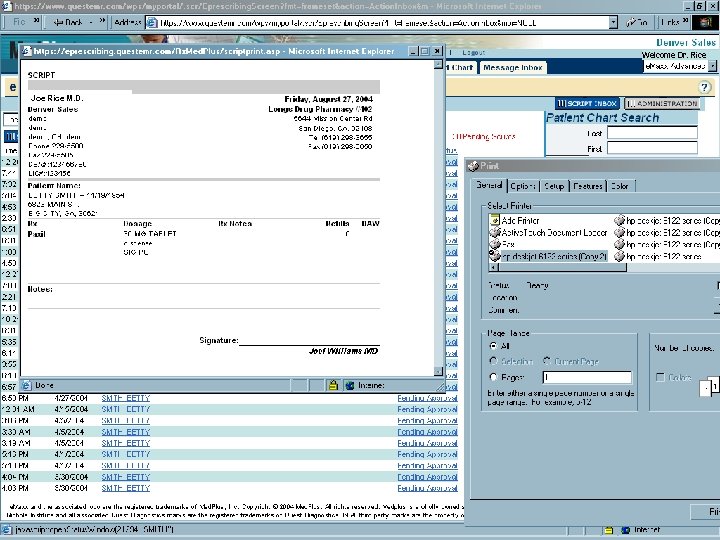Click the Pages range input field
The height and width of the screenshot is (540, 720).
click(587, 377)
